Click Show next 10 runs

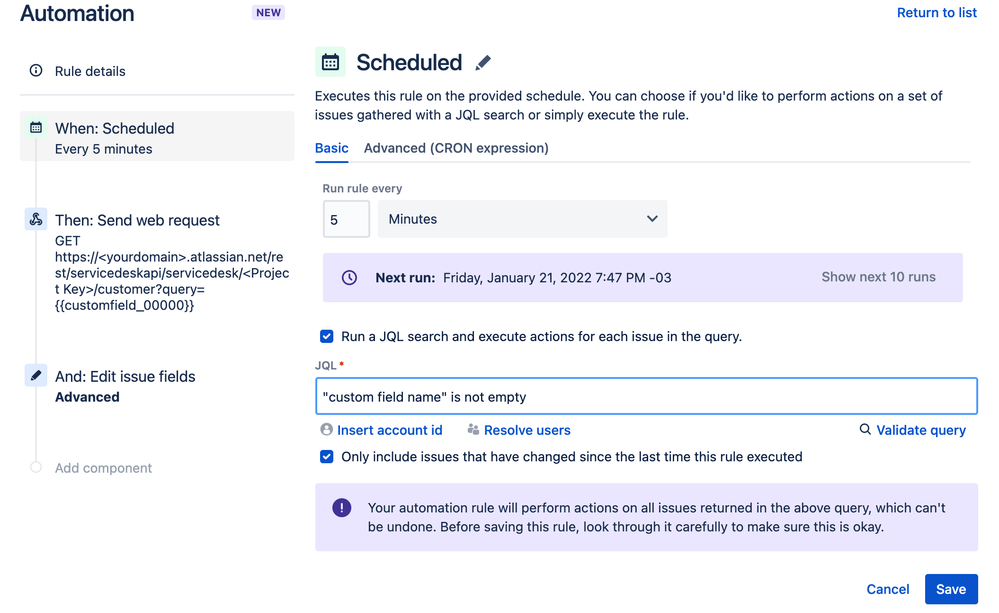click(878, 277)
